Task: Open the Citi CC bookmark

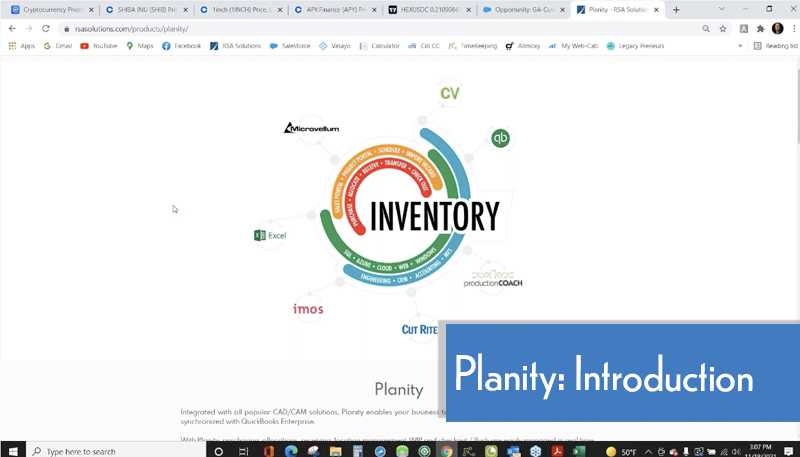Action: [424, 46]
